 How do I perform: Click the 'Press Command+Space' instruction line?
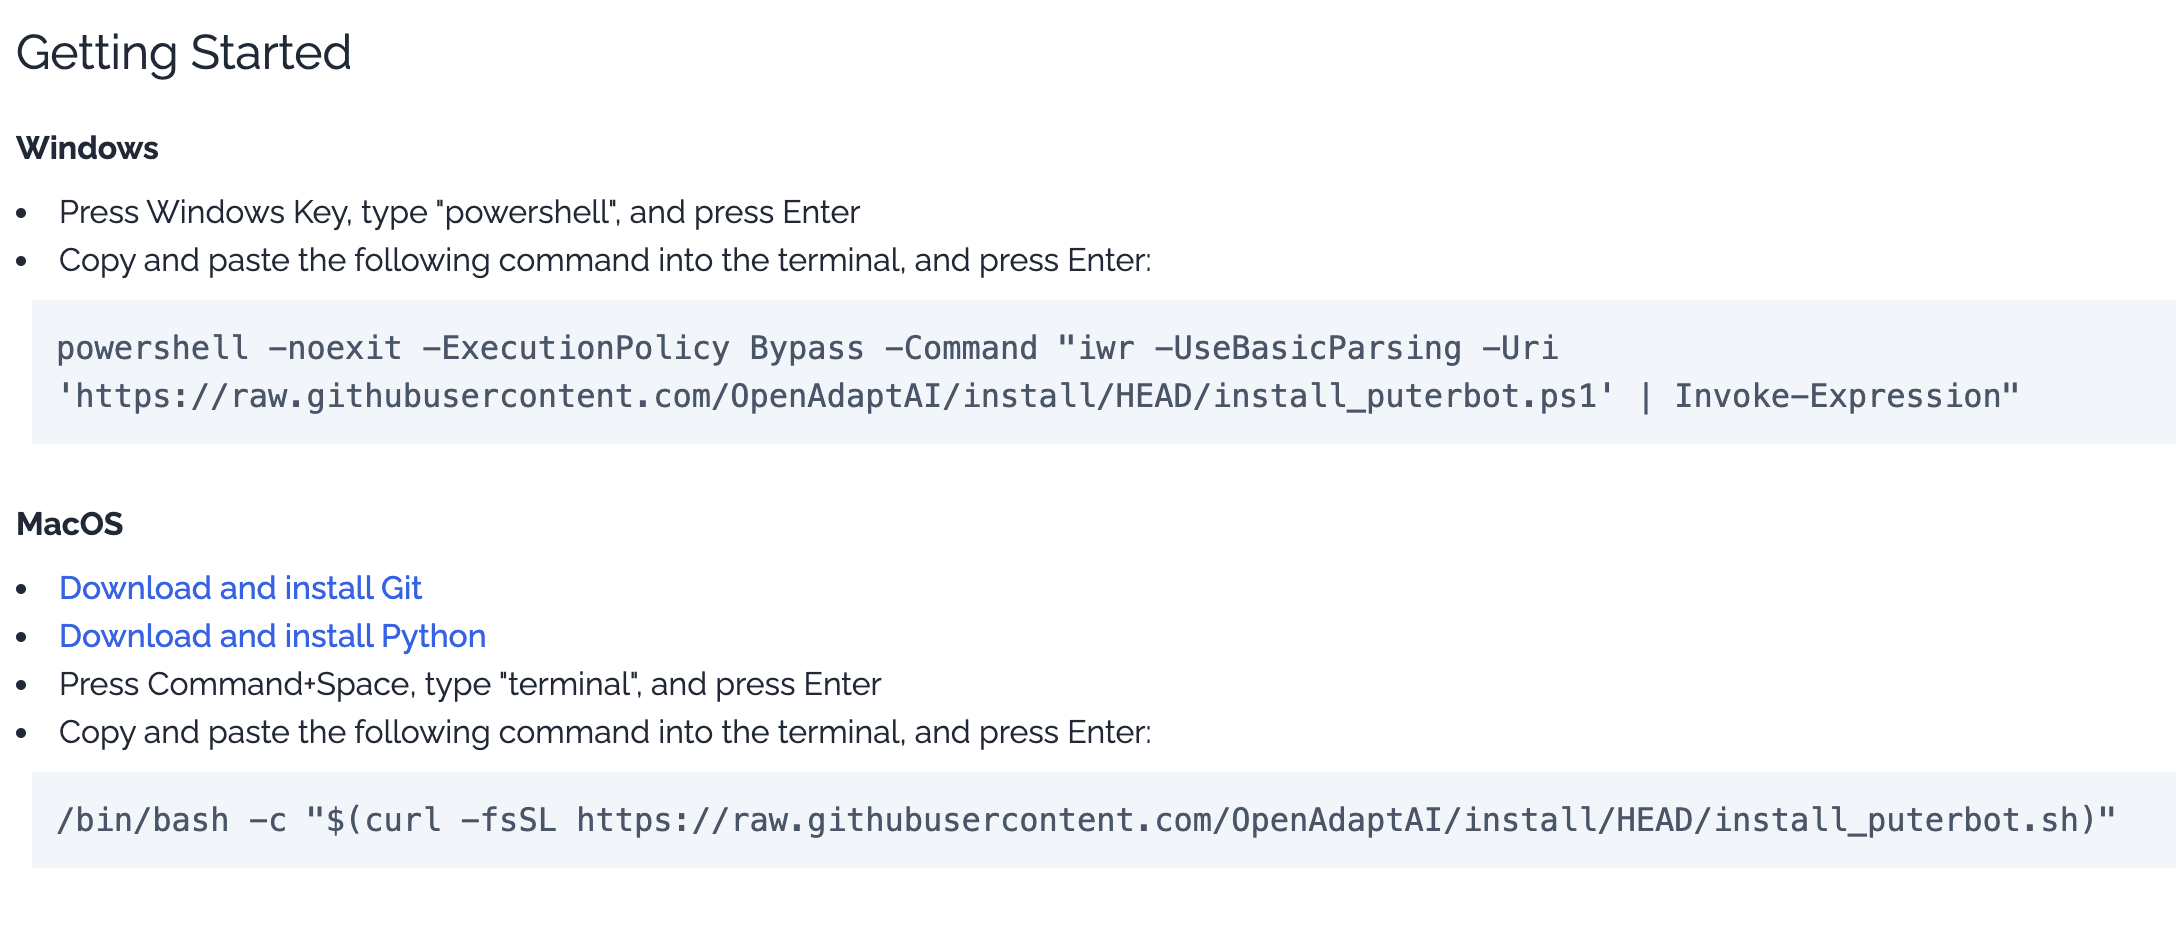[x=470, y=684]
